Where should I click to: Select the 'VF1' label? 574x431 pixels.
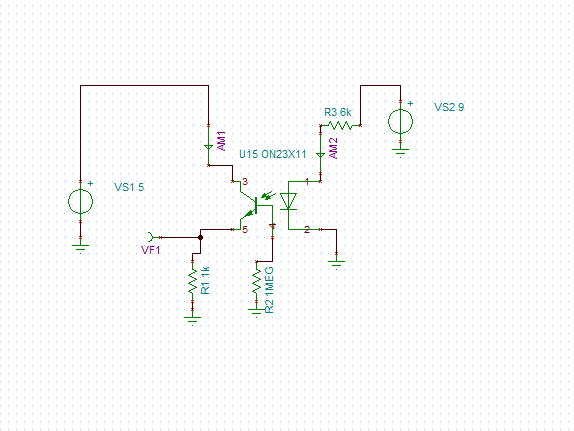coord(151,250)
